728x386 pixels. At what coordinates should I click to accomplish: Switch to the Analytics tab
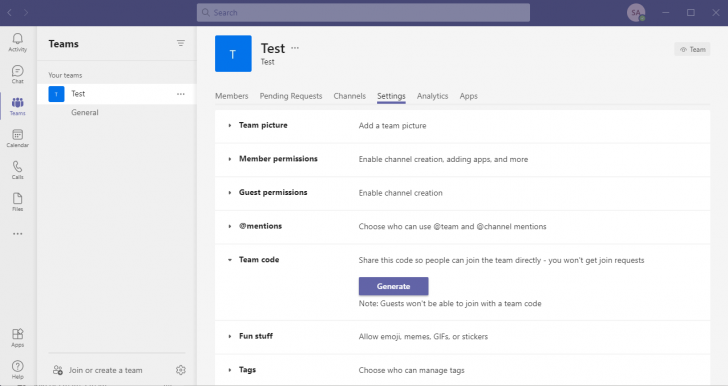432,96
